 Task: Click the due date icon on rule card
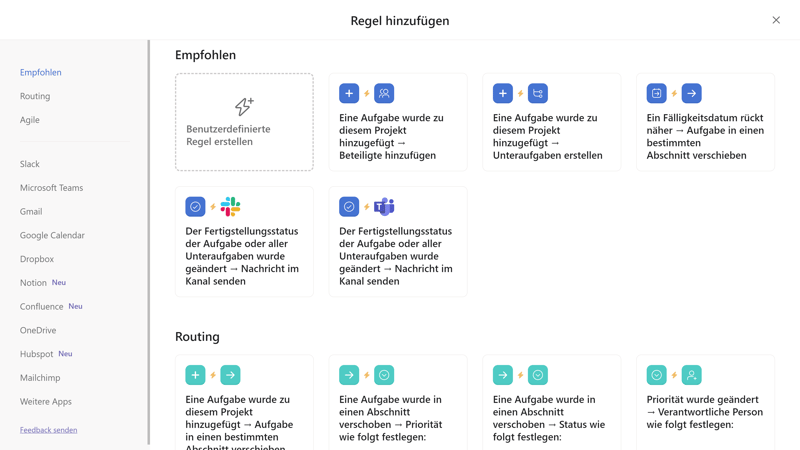click(657, 93)
